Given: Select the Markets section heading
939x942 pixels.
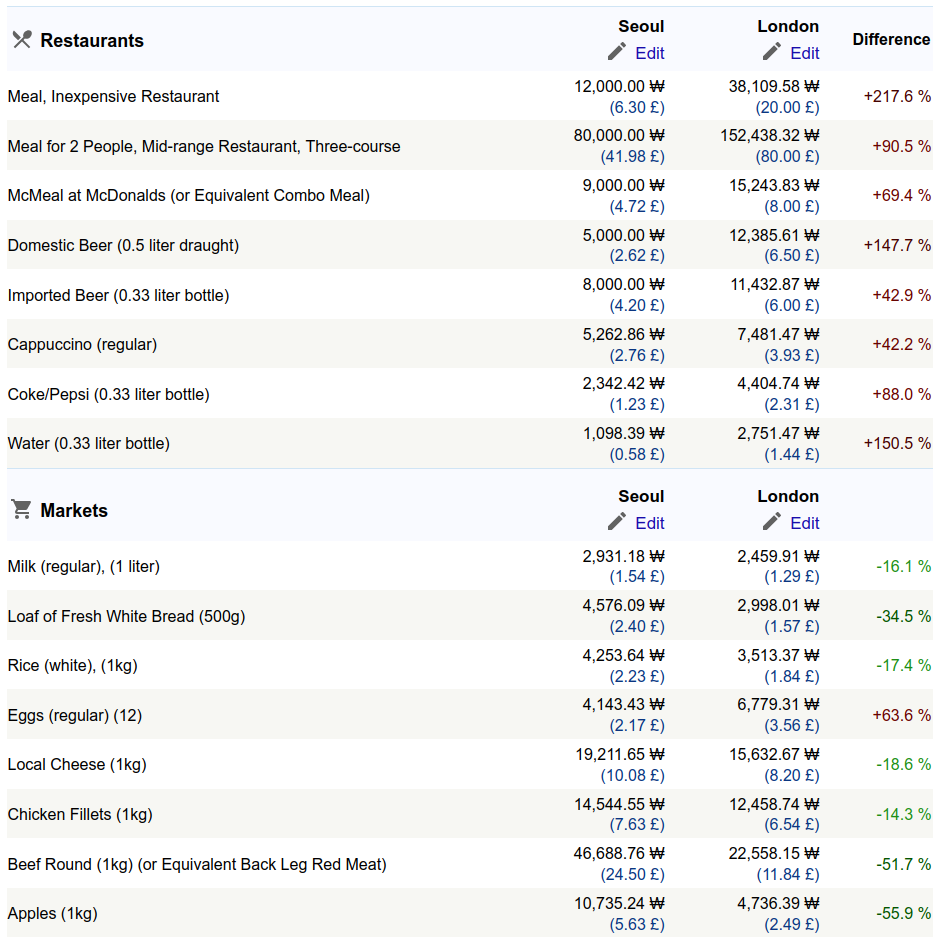Looking at the screenshot, I should tap(74, 511).
